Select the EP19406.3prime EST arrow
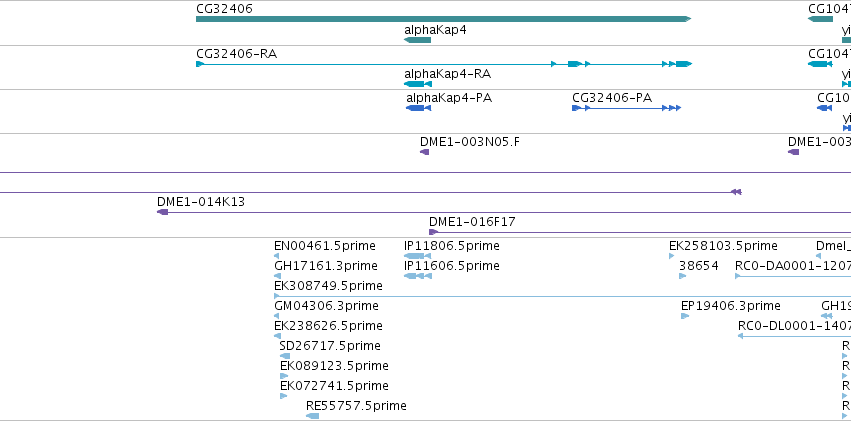Screen dimensions: 851x421 [685, 316]
